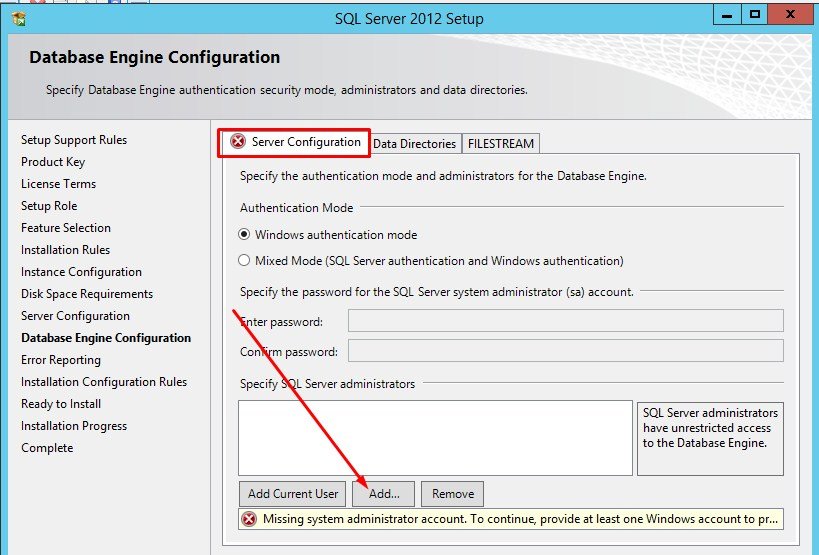Switch to the FILESTREAM tab
819x555 pixels.
tap(501, 144)
